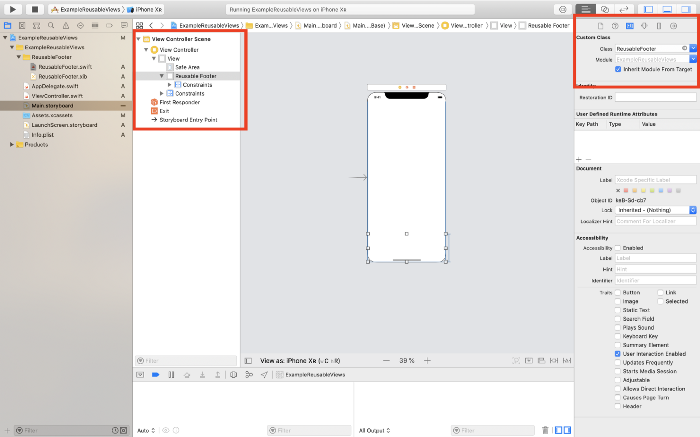Toggle the Debug area visibility
Image resolution: width=700 pixels, height=437 pixels.
tap(667, 9)
